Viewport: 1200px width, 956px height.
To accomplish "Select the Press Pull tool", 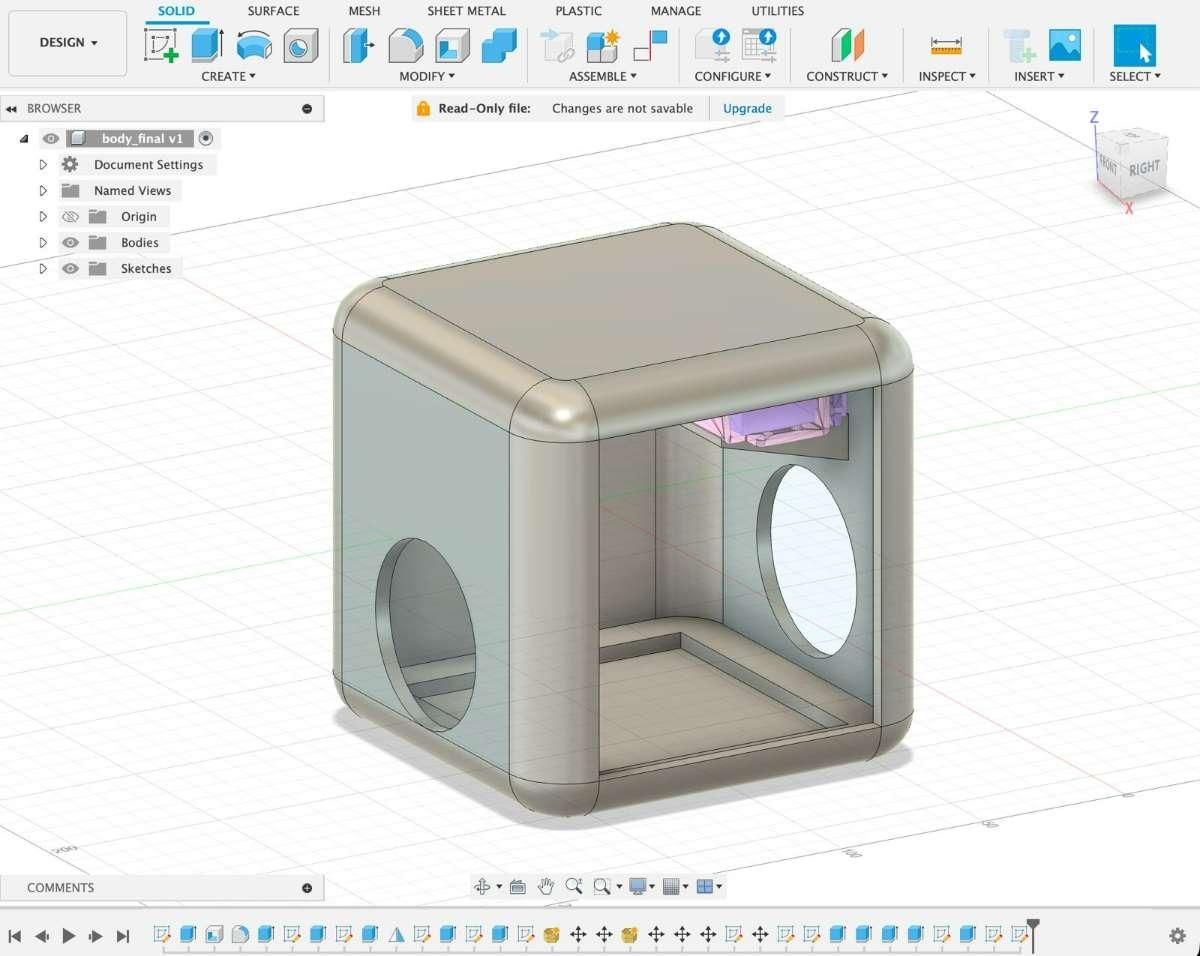I will click(x=358, y=45).
